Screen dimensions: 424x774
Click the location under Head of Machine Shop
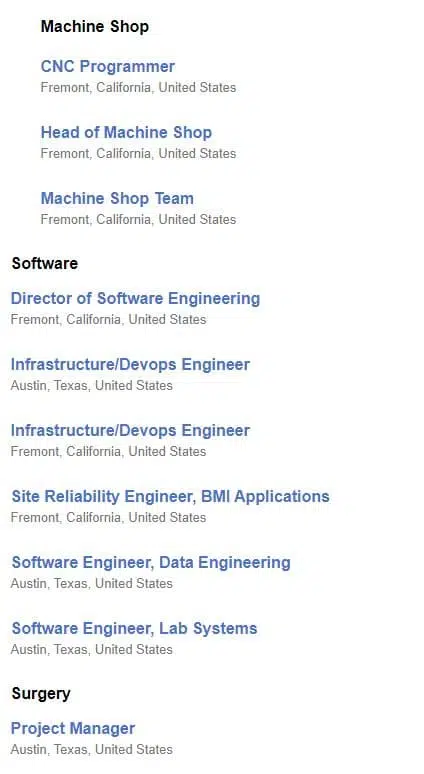coord(138,154)
